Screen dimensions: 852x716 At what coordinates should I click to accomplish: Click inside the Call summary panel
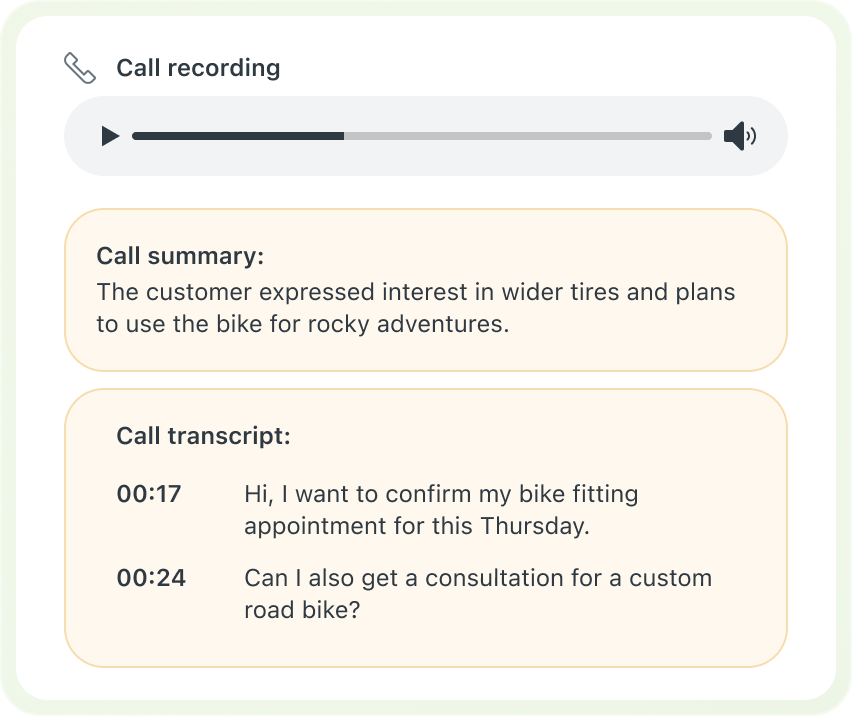(426, 290)
